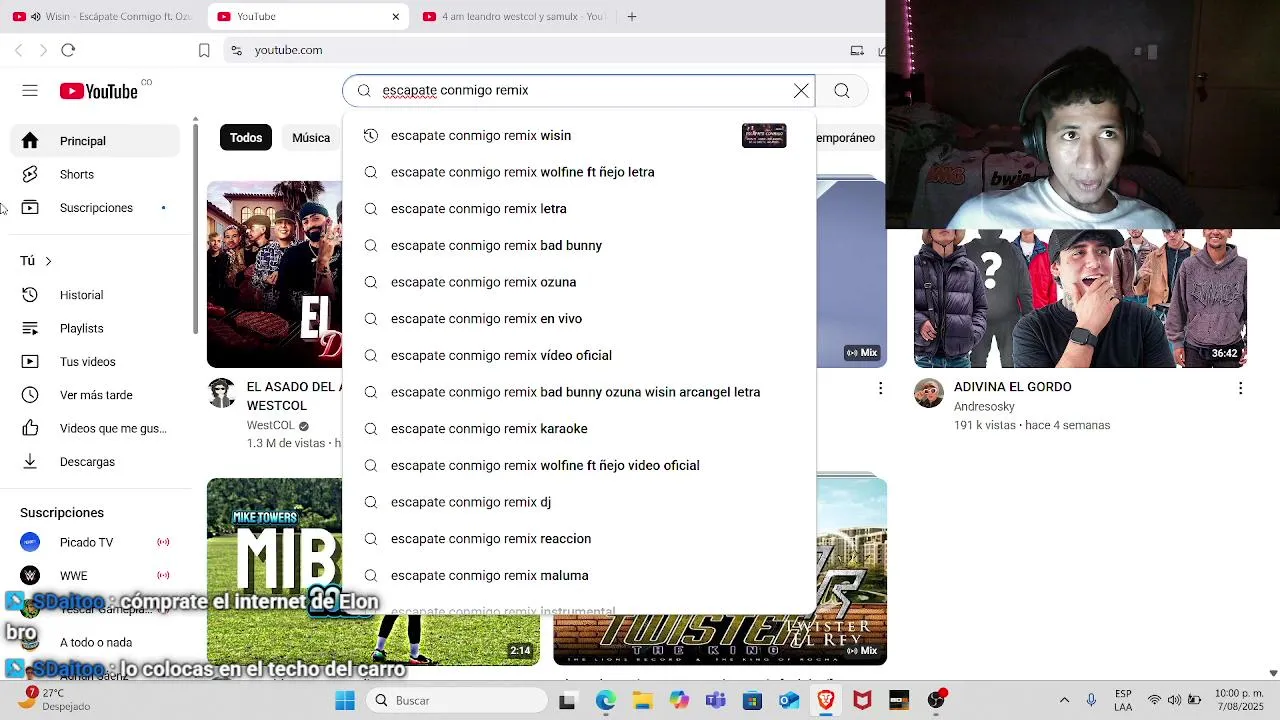Choose suggestion escapate conmigo remix bad bunny
This screenshot has height=720, width=1280.
pos(579,245)
